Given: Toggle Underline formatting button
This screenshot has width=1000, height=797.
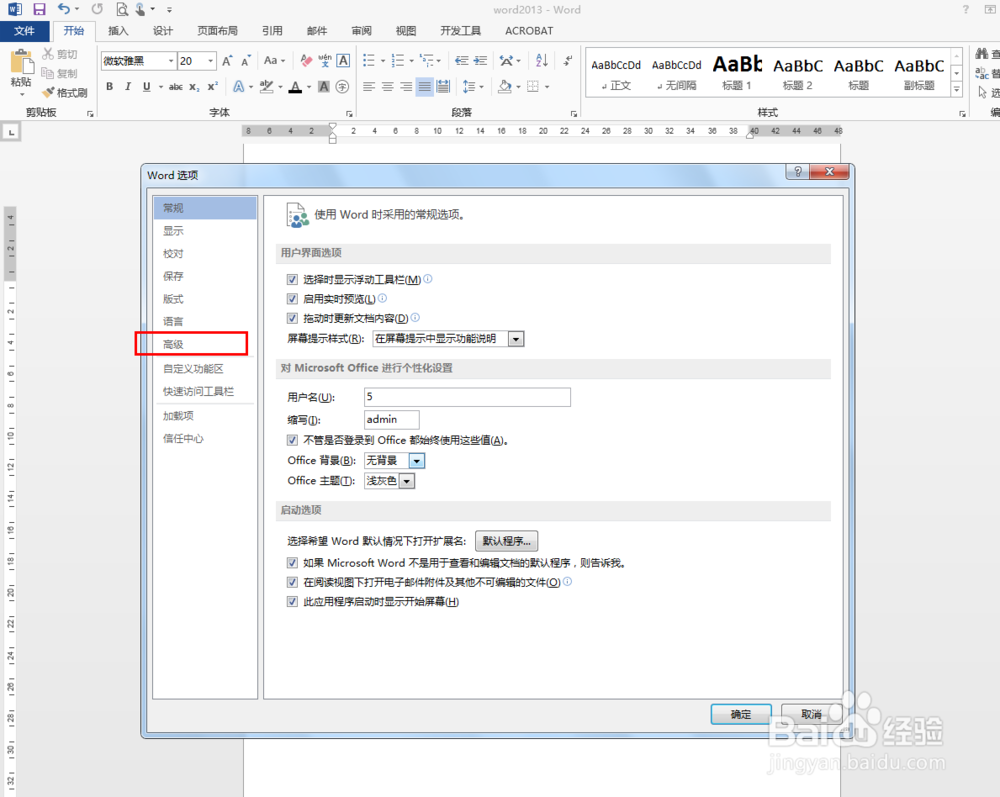Looking at the screenshot, I should tap(147, 87).
